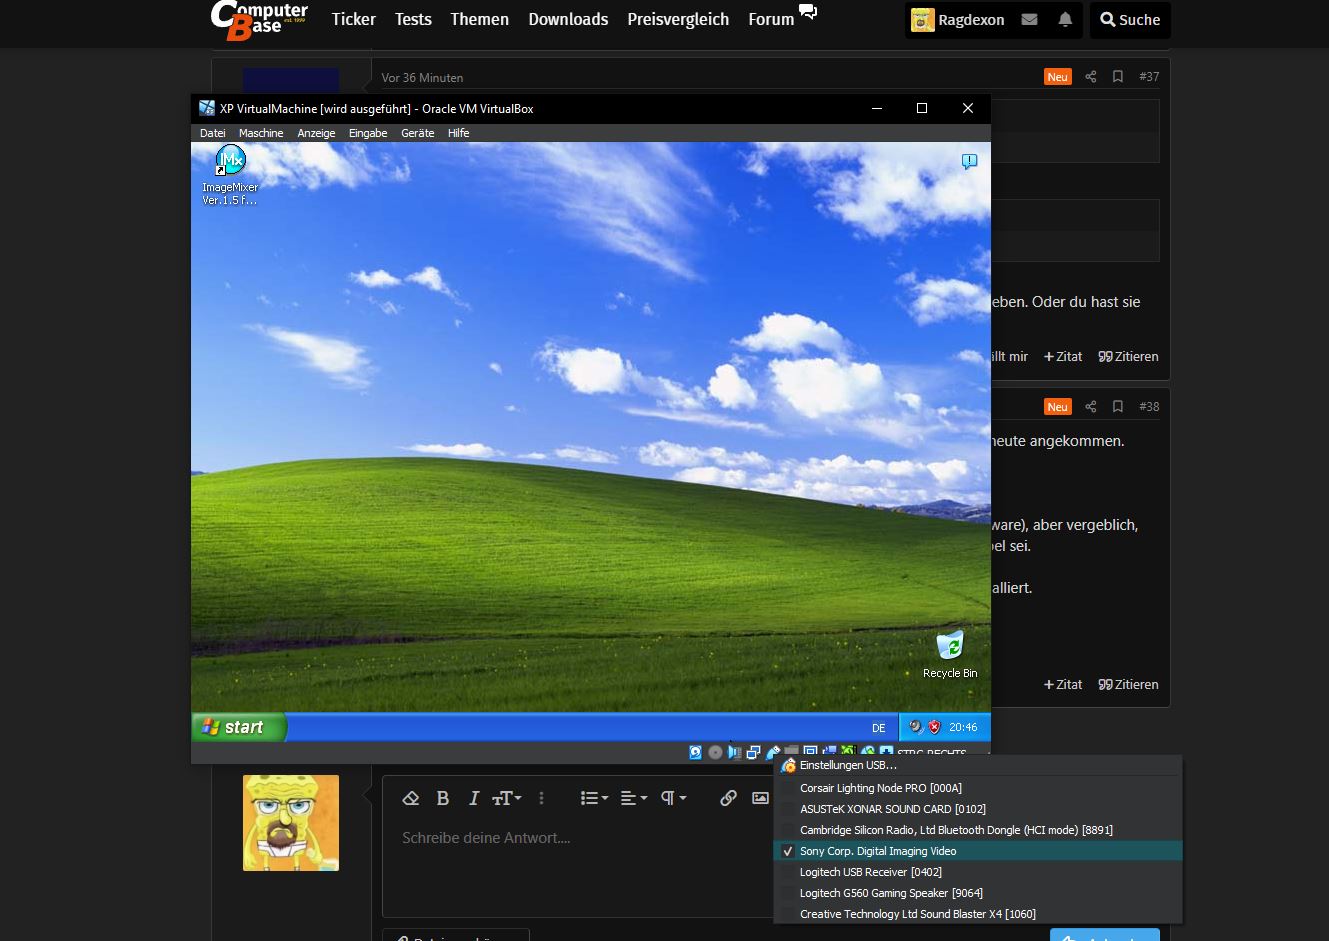The image size is (1329, 941).
Task: Click the mouse integration icon in VirtualBox status bar
Action: tap(867, 750)
